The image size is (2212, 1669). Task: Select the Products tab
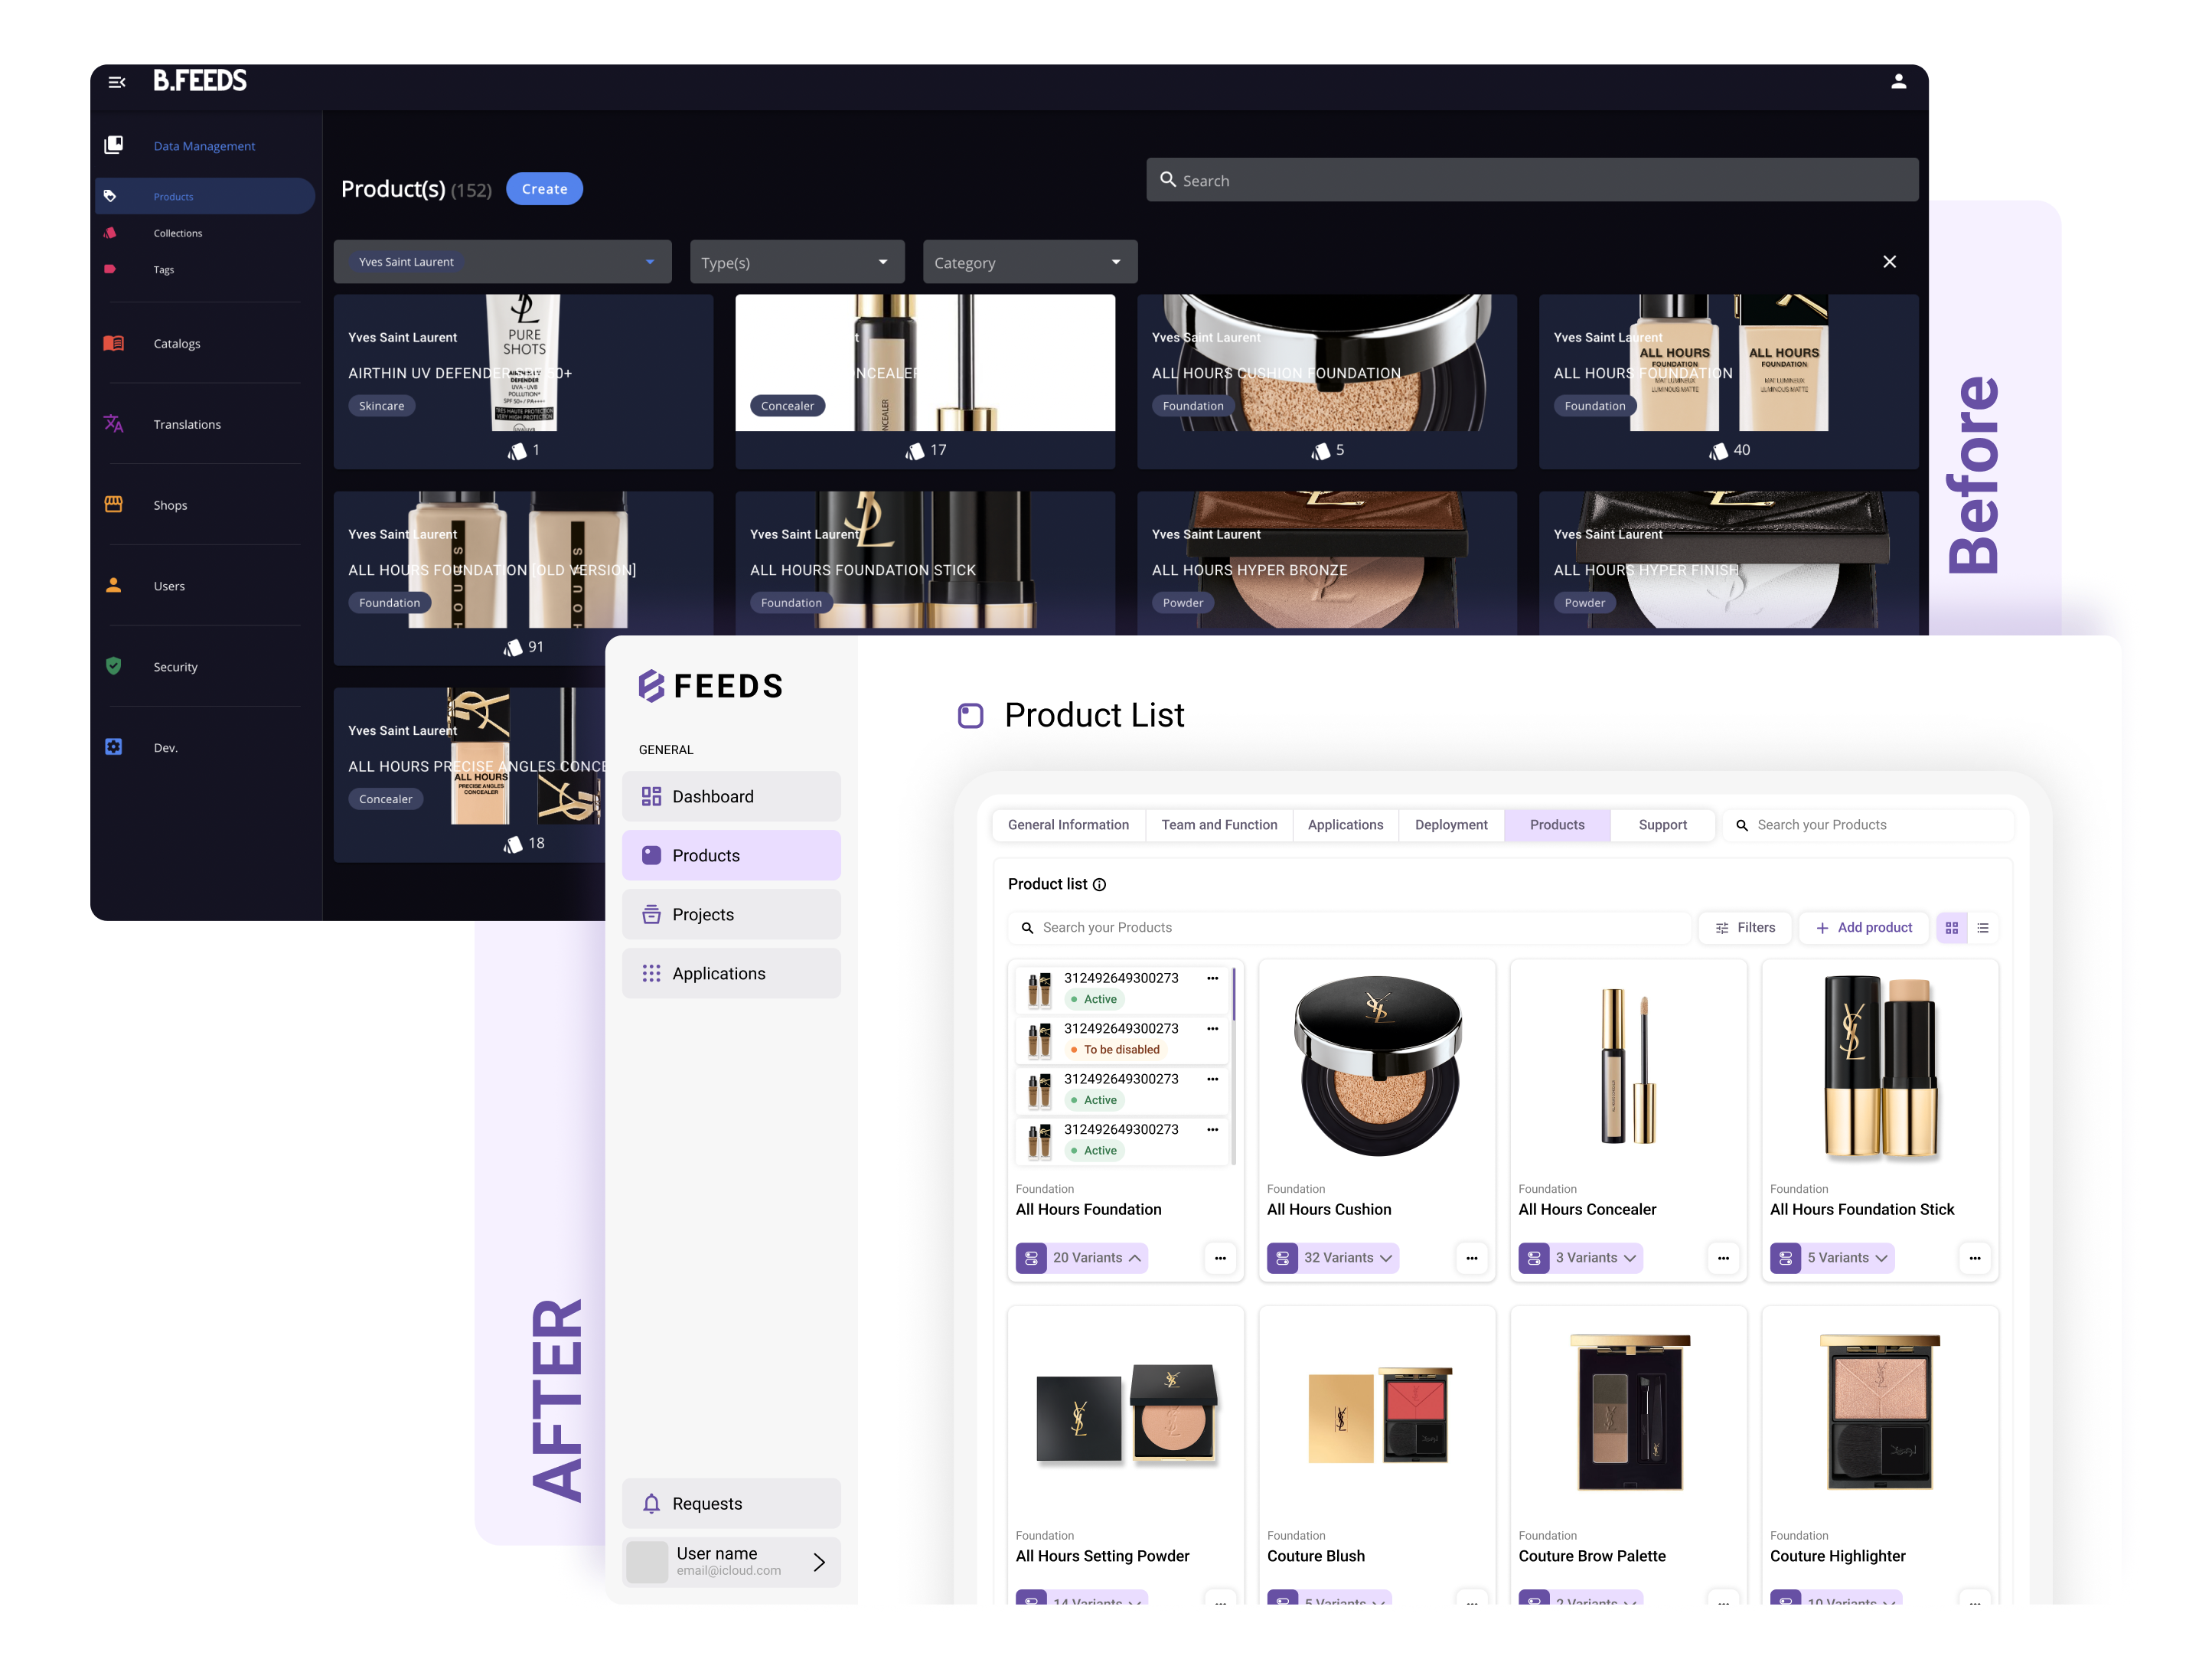tap(1557, 826)
